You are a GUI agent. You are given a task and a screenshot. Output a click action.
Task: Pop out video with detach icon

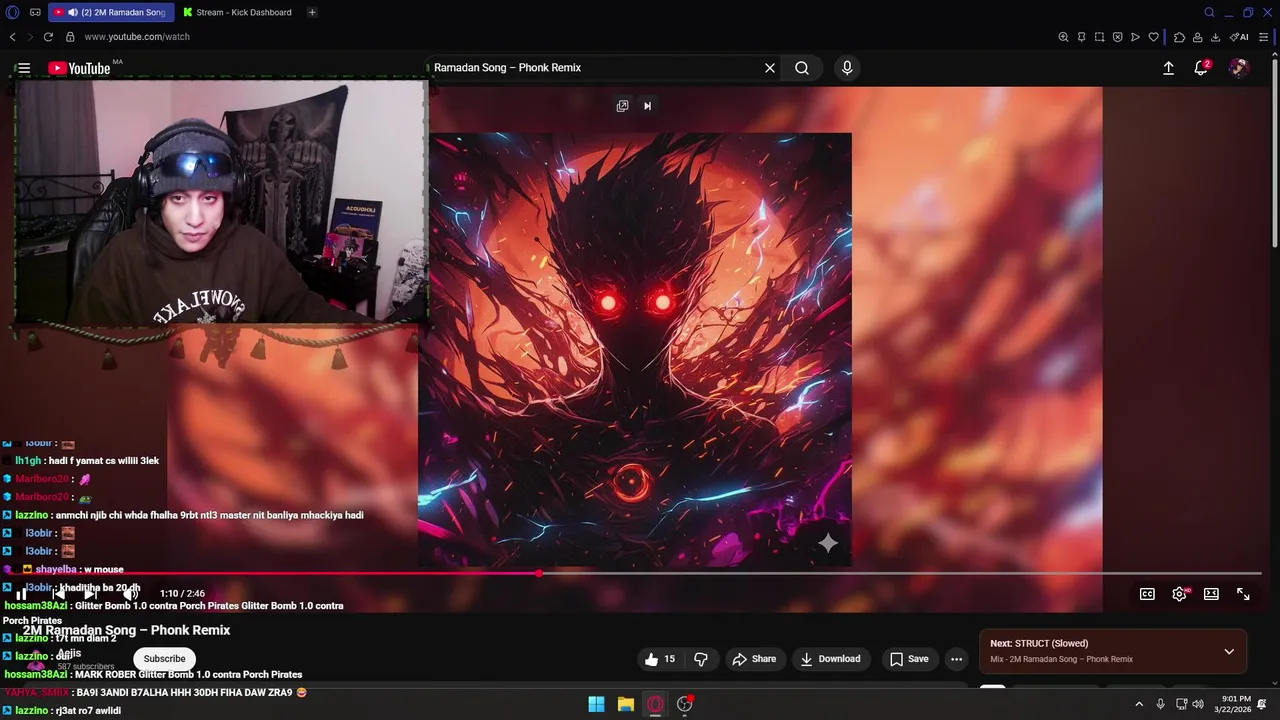tap(622, 106)
